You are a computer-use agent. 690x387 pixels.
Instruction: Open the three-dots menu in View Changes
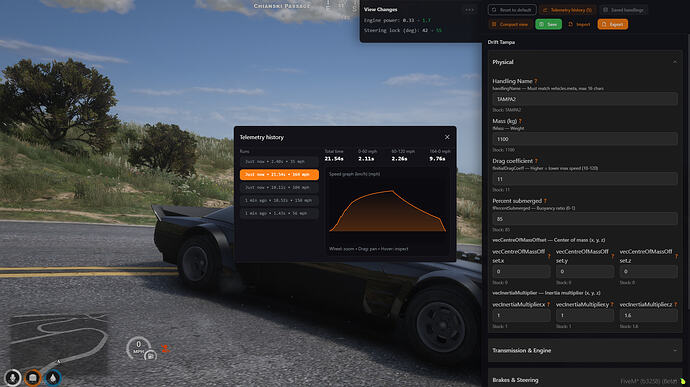tap(470, 10)
